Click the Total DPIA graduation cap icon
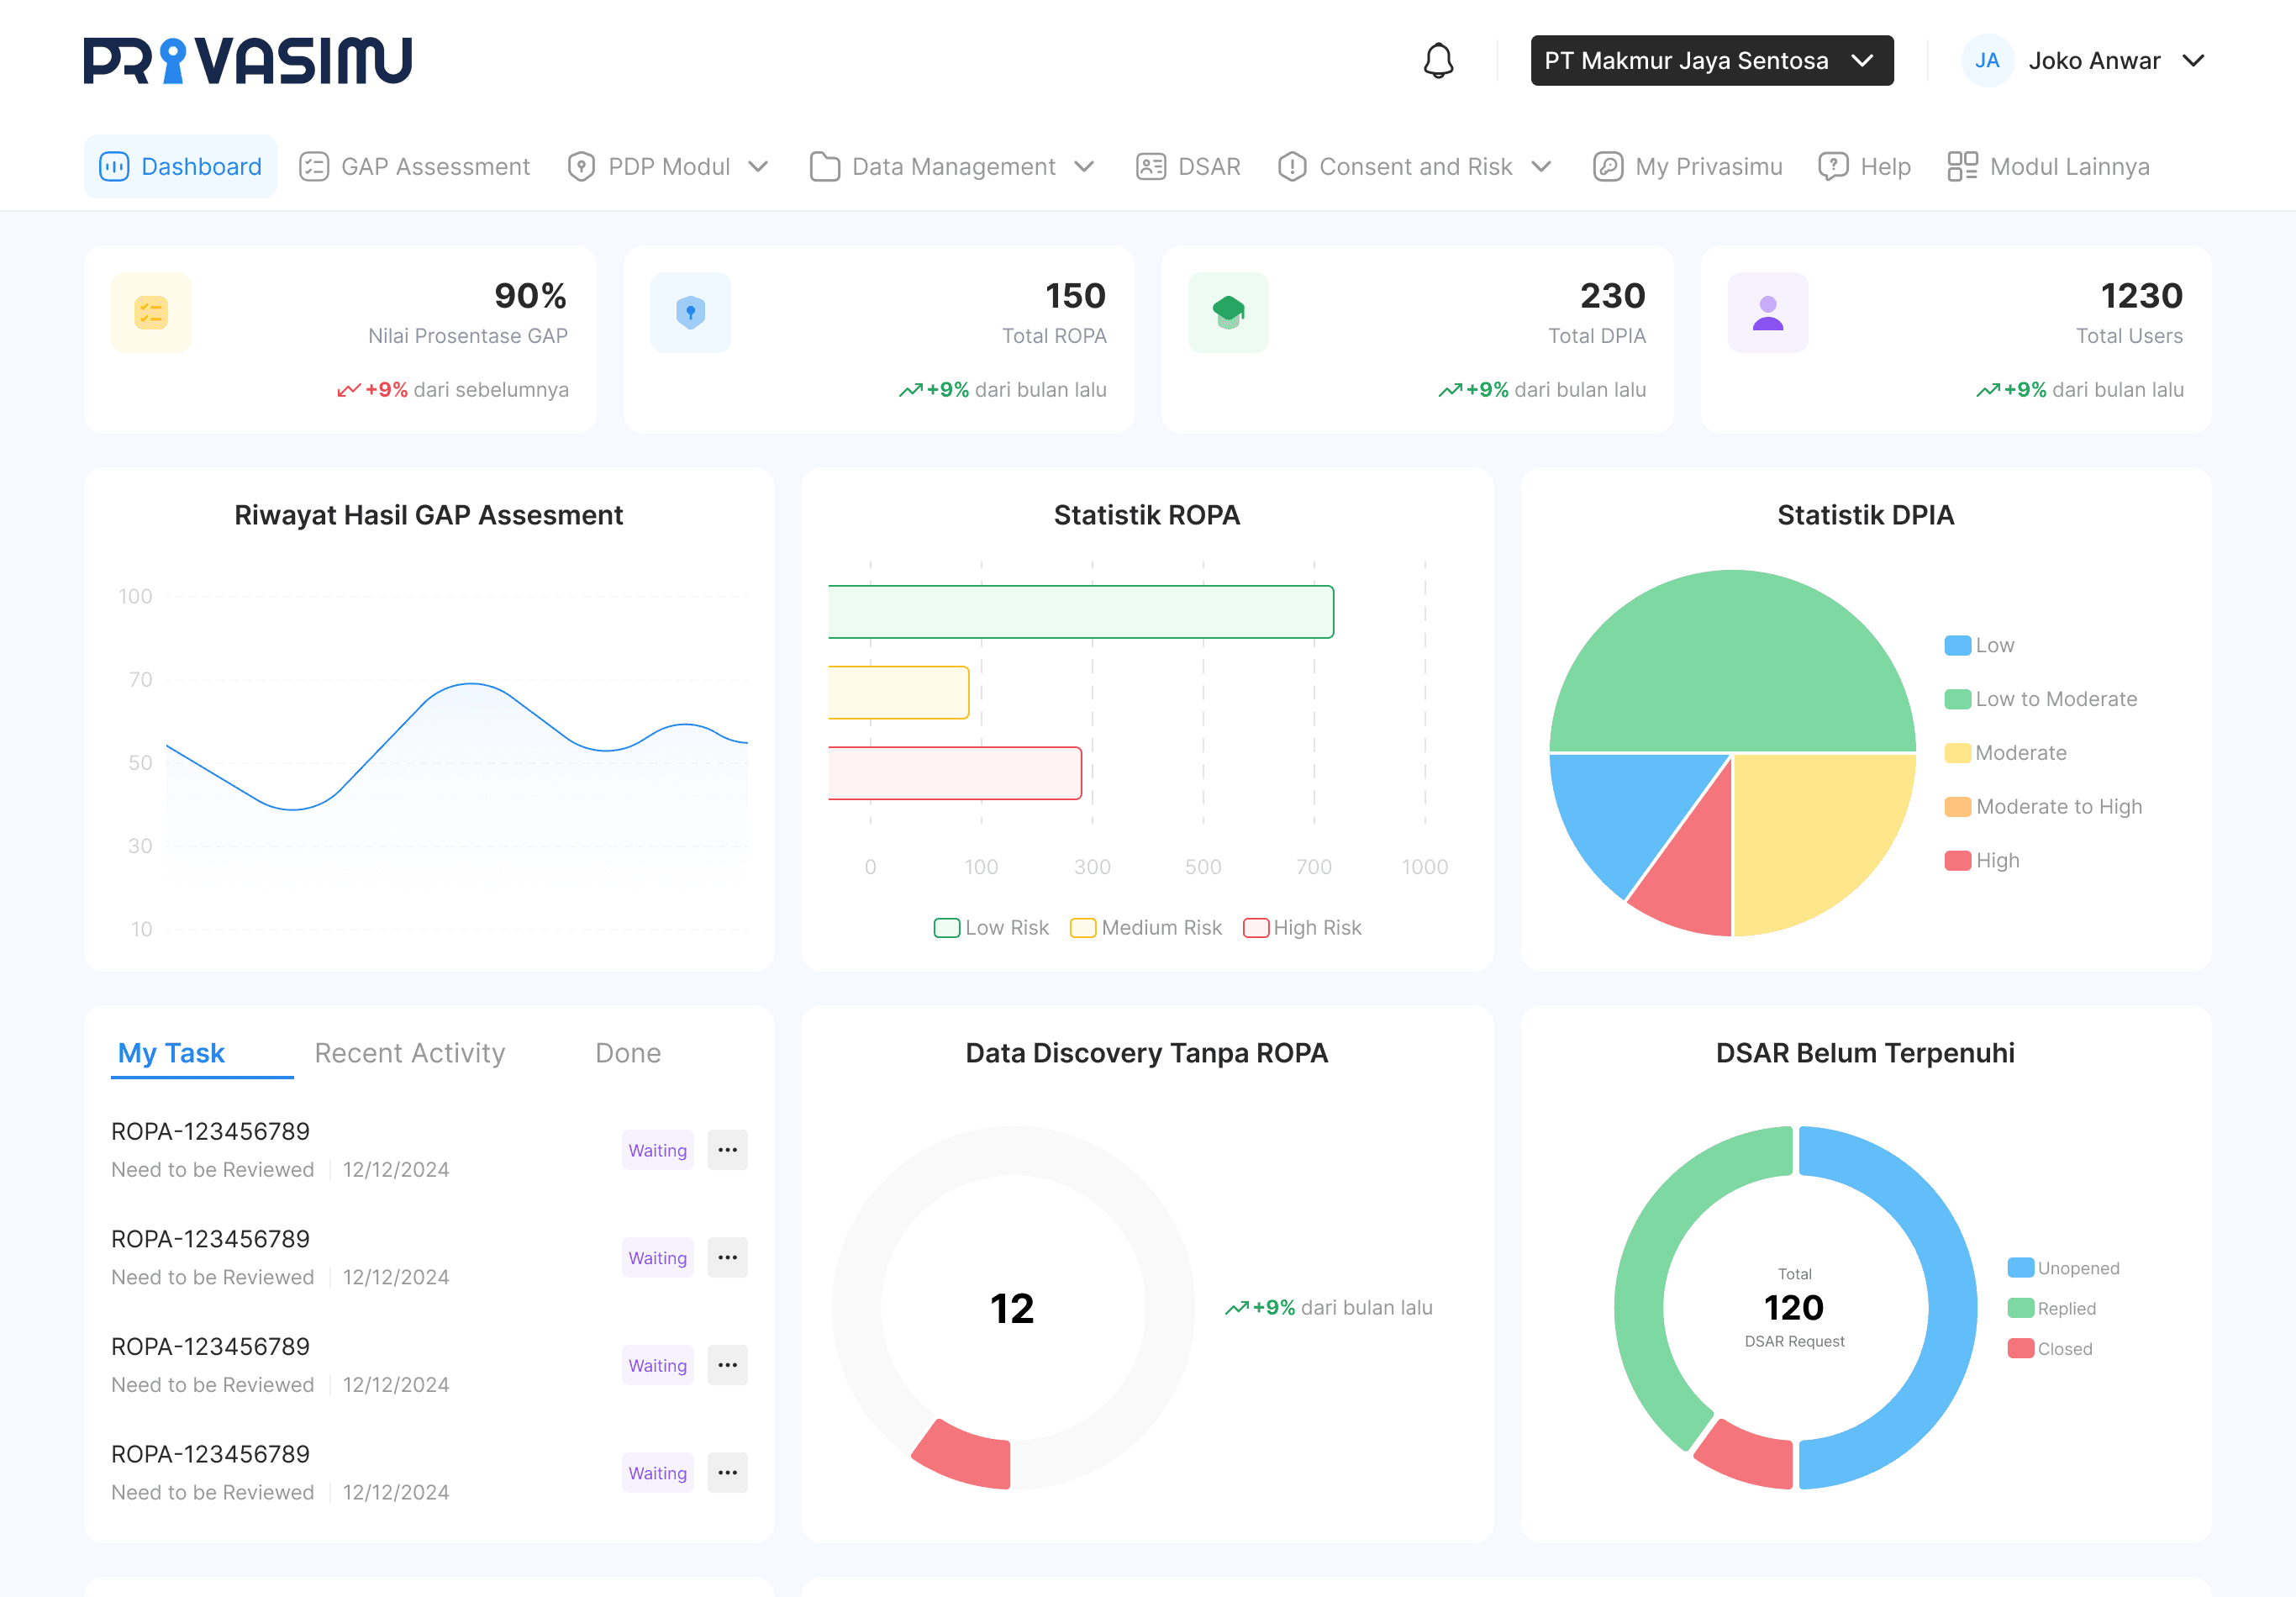The height and width of the screenshot is (1597, 2296). pos(1228,312)
